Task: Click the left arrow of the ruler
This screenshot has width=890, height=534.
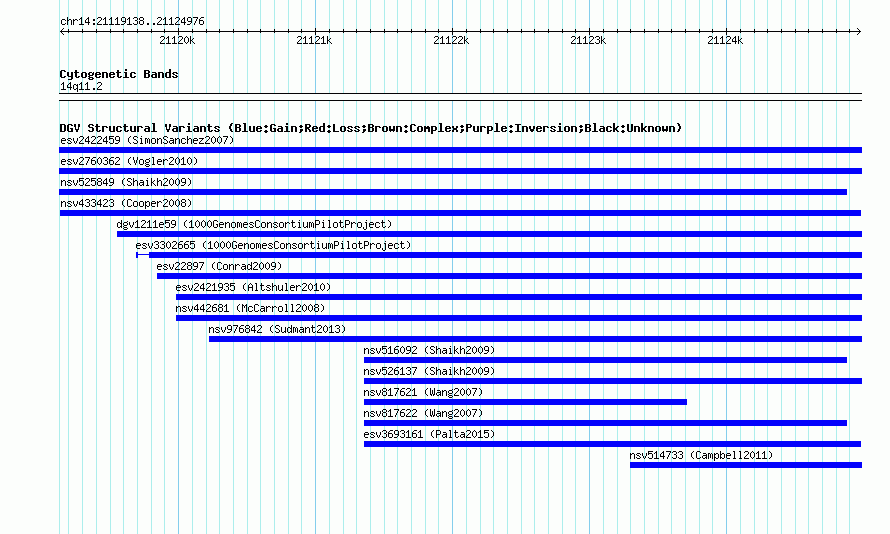Action: pyautogui.click(x=62, y=32)
